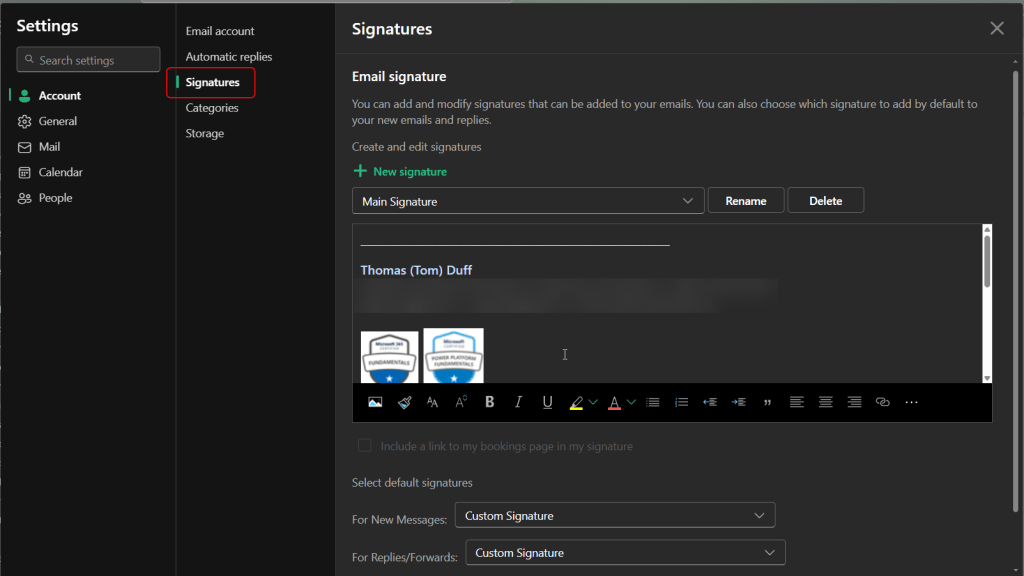Apply italic formatting to signature text
The height and width of the screenshot is (576, 1024).
pos(518,402)
